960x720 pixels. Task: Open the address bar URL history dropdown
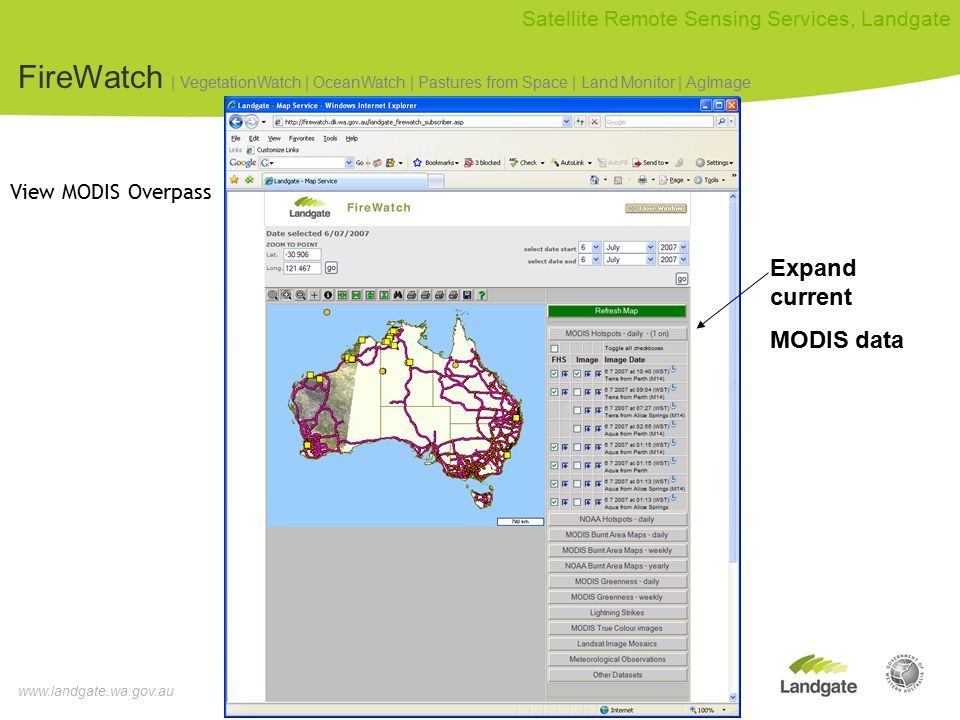point(566,122)
